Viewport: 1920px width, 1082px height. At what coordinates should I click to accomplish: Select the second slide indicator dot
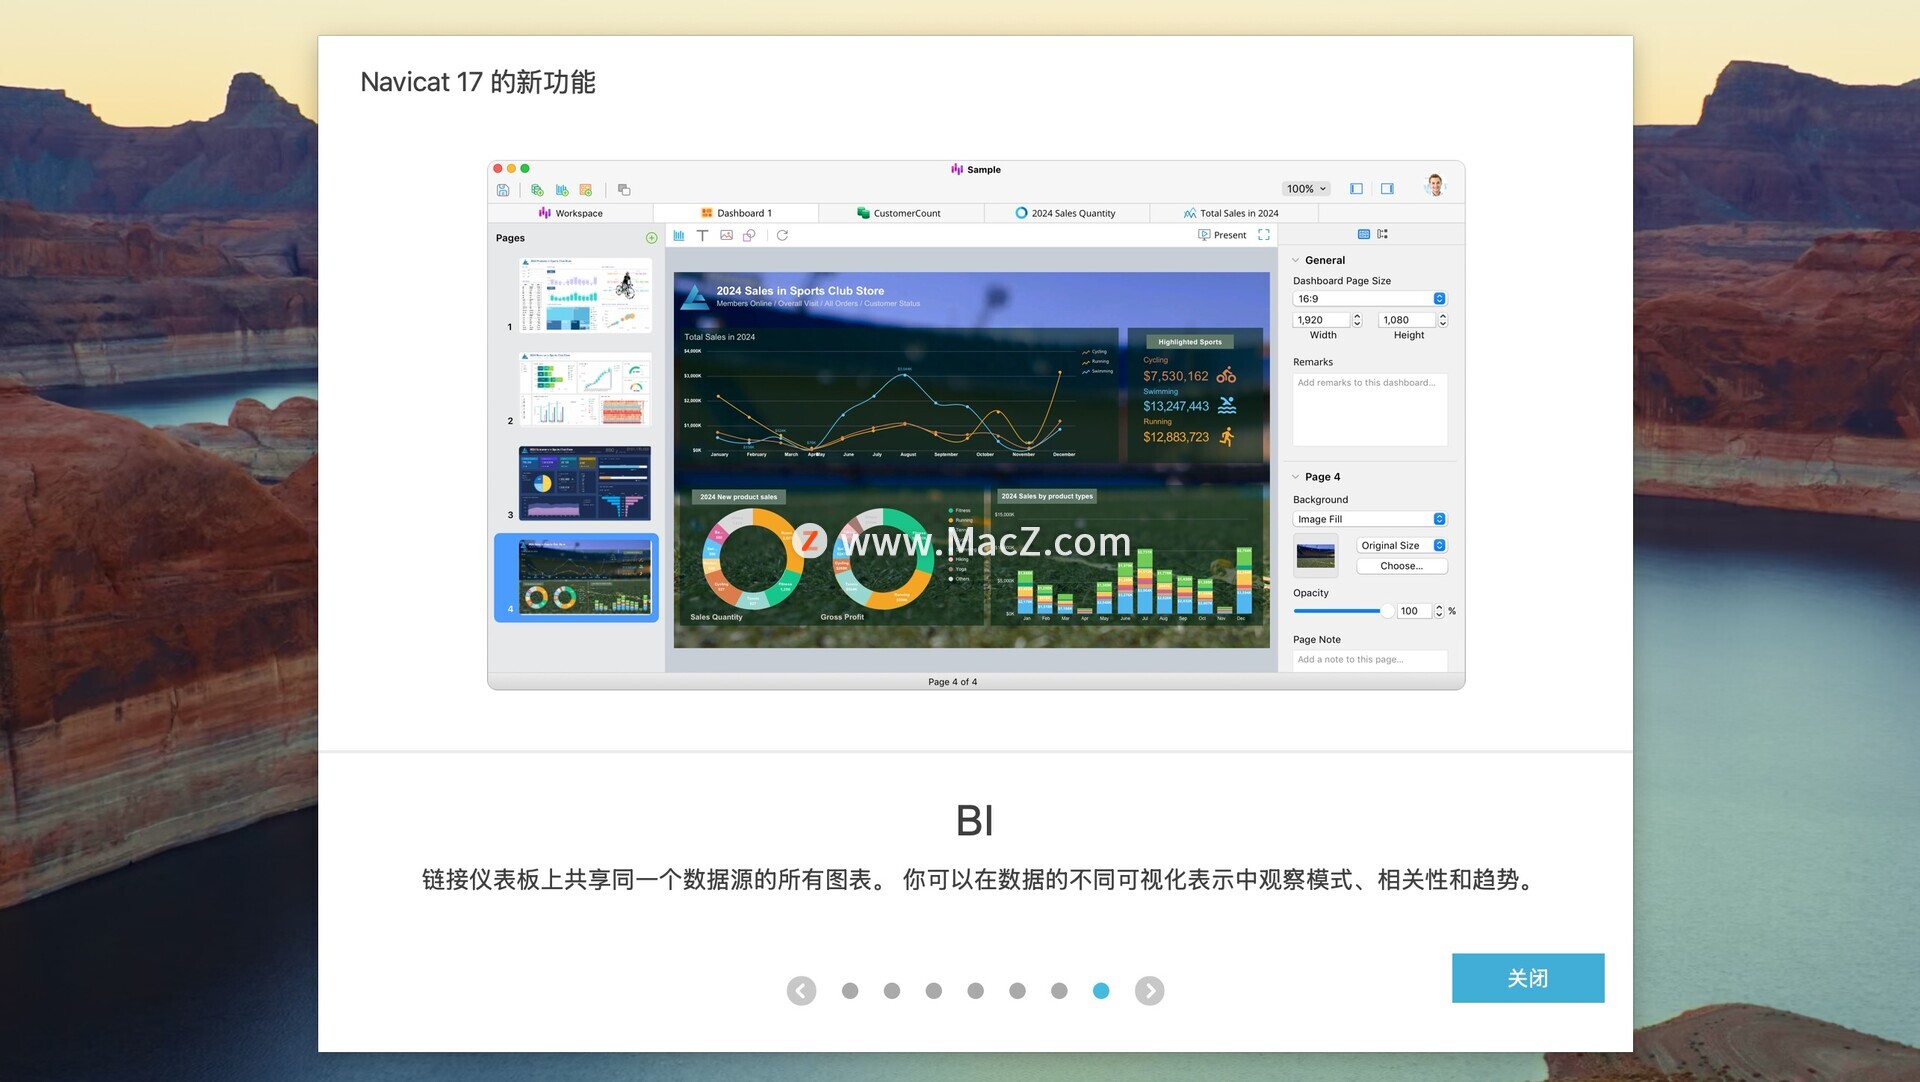pyautogui.click(x=892, y=991)
